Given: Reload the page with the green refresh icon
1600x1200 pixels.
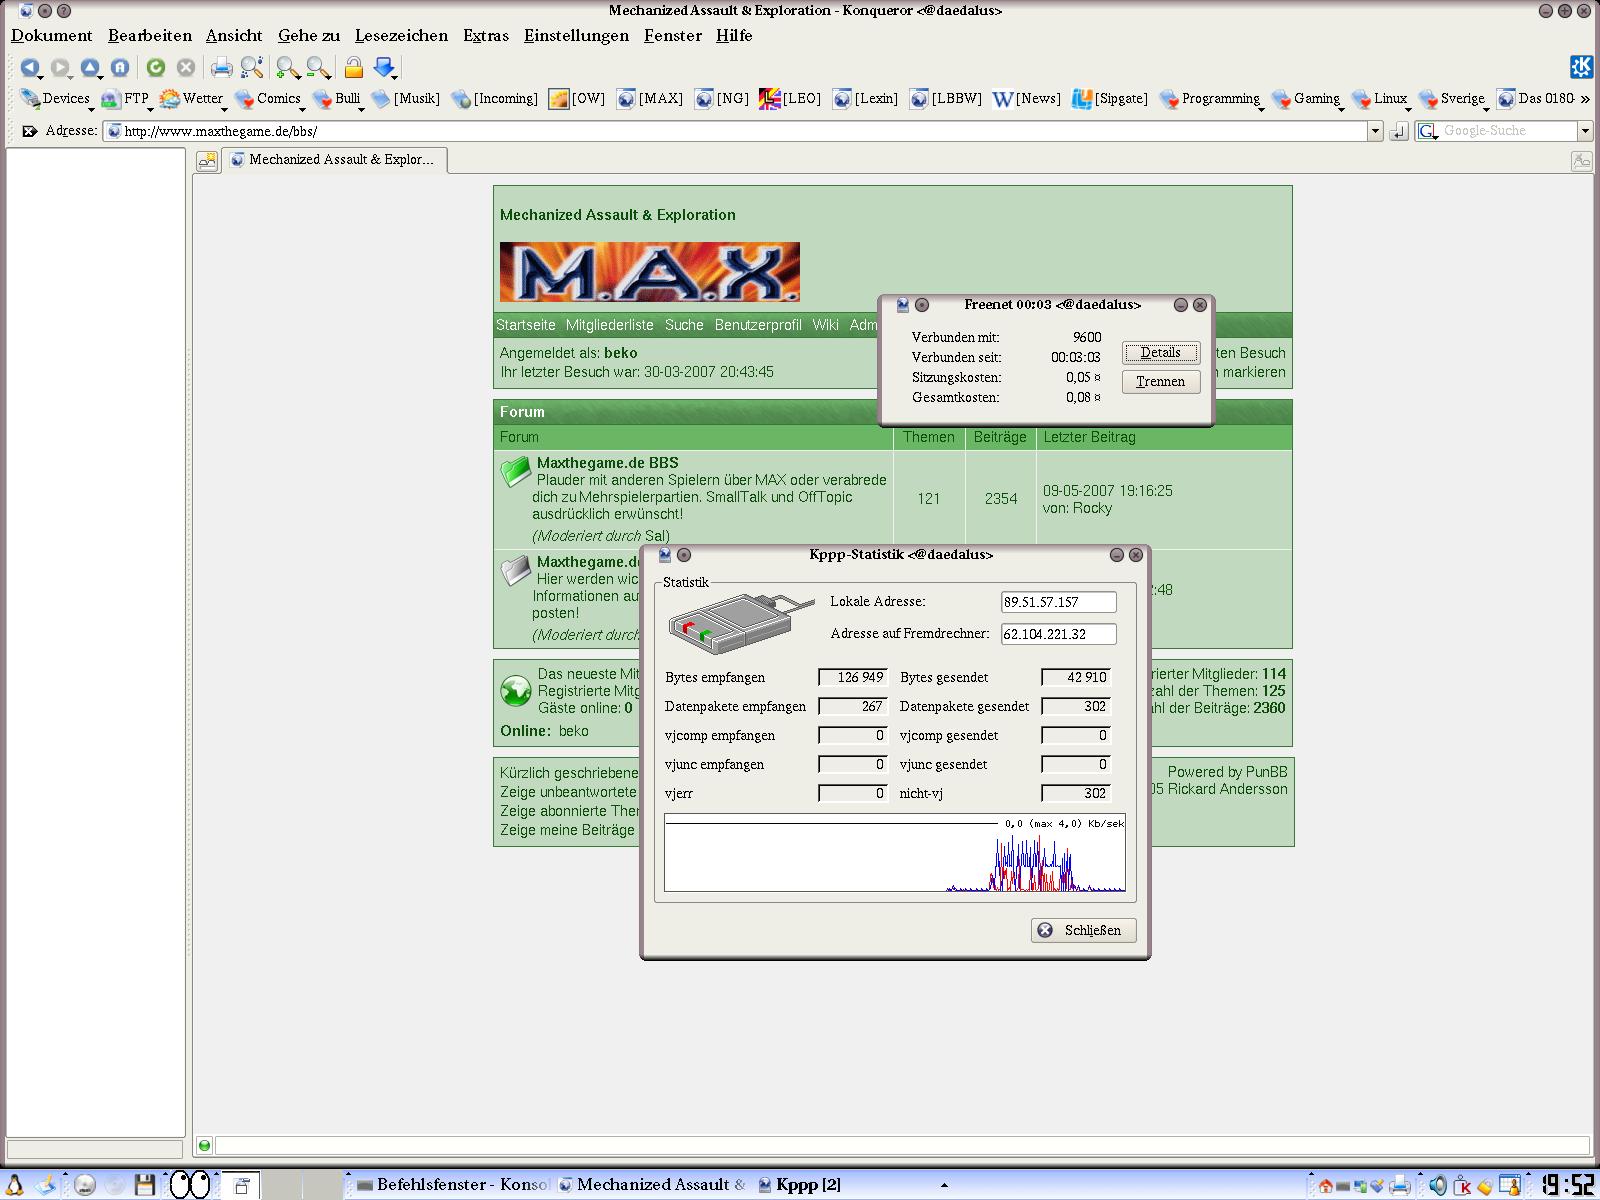Looking at the screenshot, I should tap(155, 67).
